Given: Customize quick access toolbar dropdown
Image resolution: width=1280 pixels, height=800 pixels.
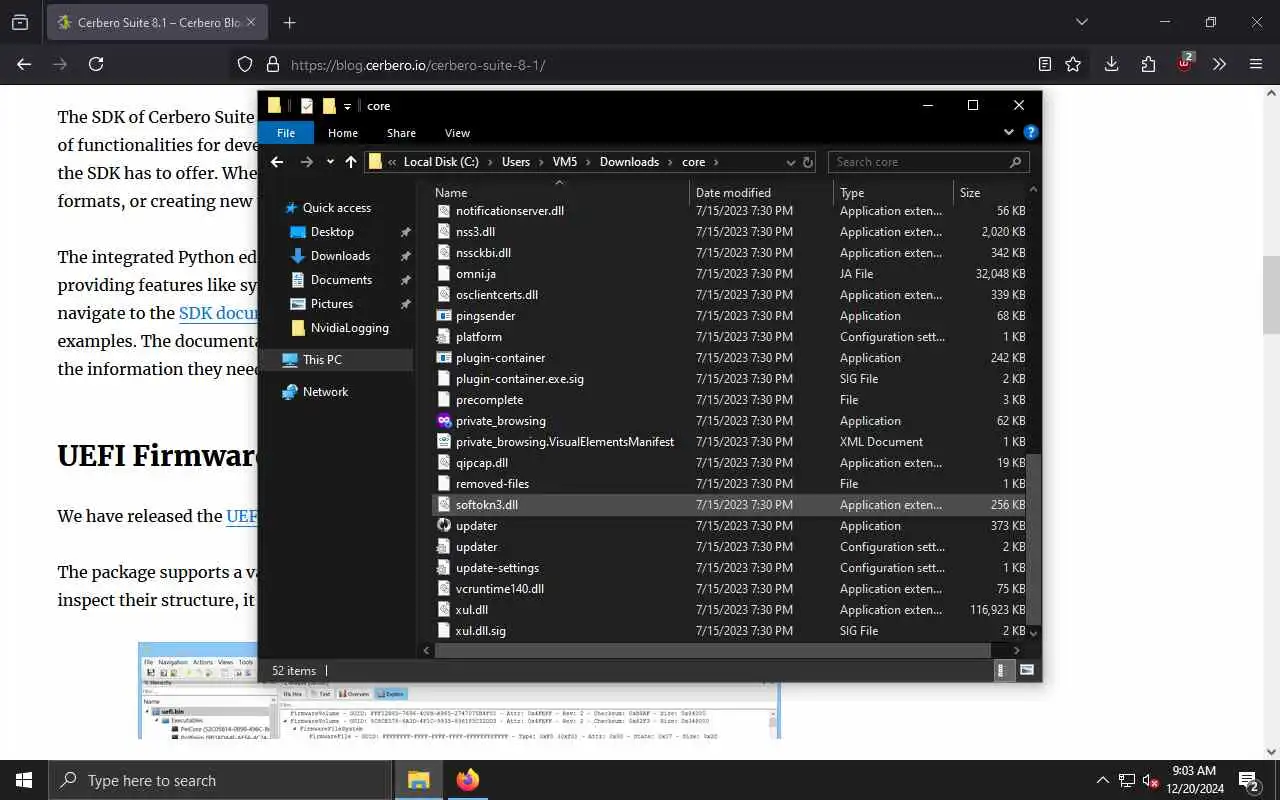Looking at the screenshot, I should tap(348, 106).
